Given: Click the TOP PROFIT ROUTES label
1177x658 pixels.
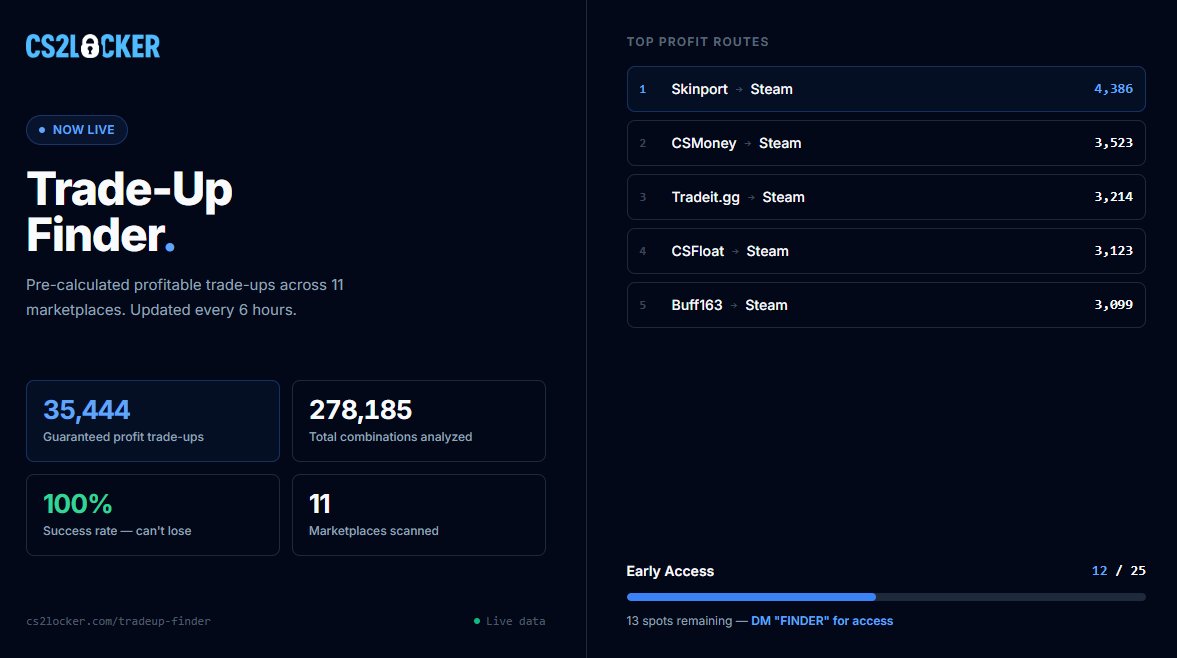Looking at the screenshot, I should (697, 42).
